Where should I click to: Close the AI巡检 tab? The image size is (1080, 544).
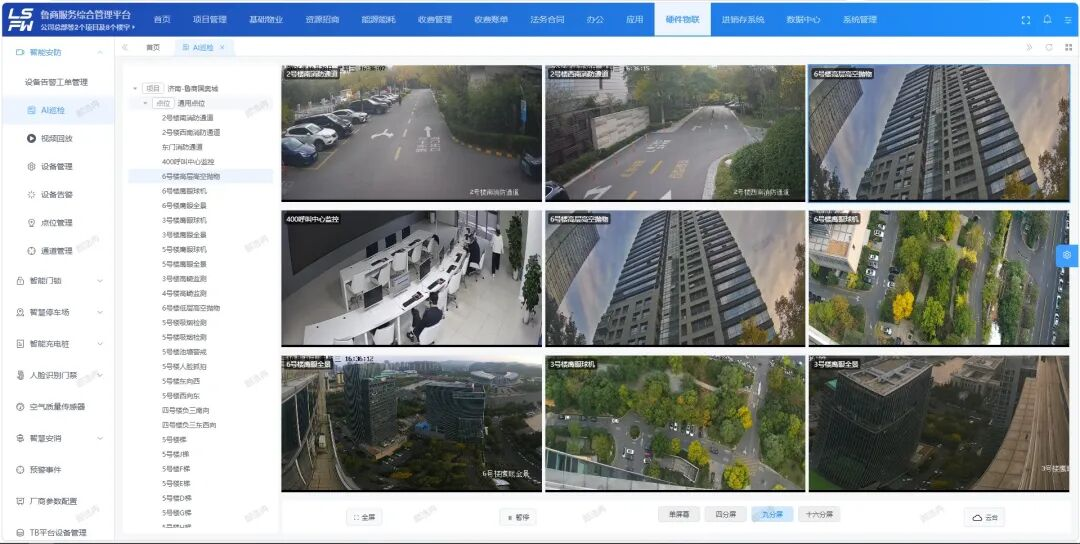(222, 48)
